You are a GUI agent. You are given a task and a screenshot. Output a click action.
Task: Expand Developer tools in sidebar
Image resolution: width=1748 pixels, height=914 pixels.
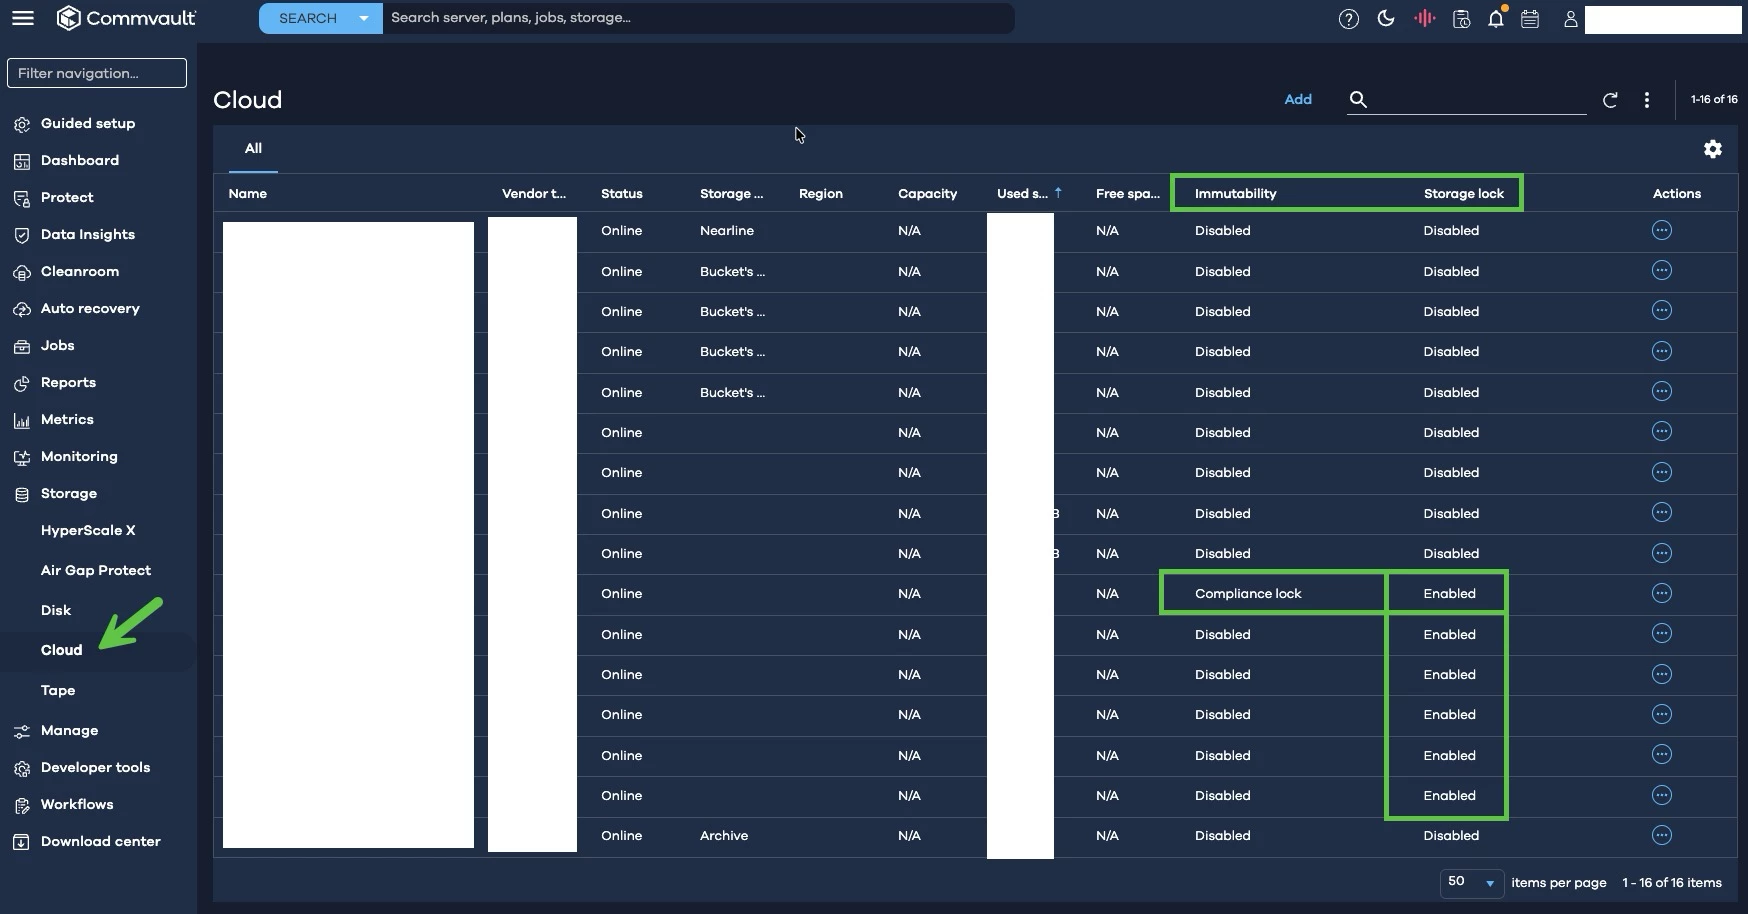click(95, 768)
